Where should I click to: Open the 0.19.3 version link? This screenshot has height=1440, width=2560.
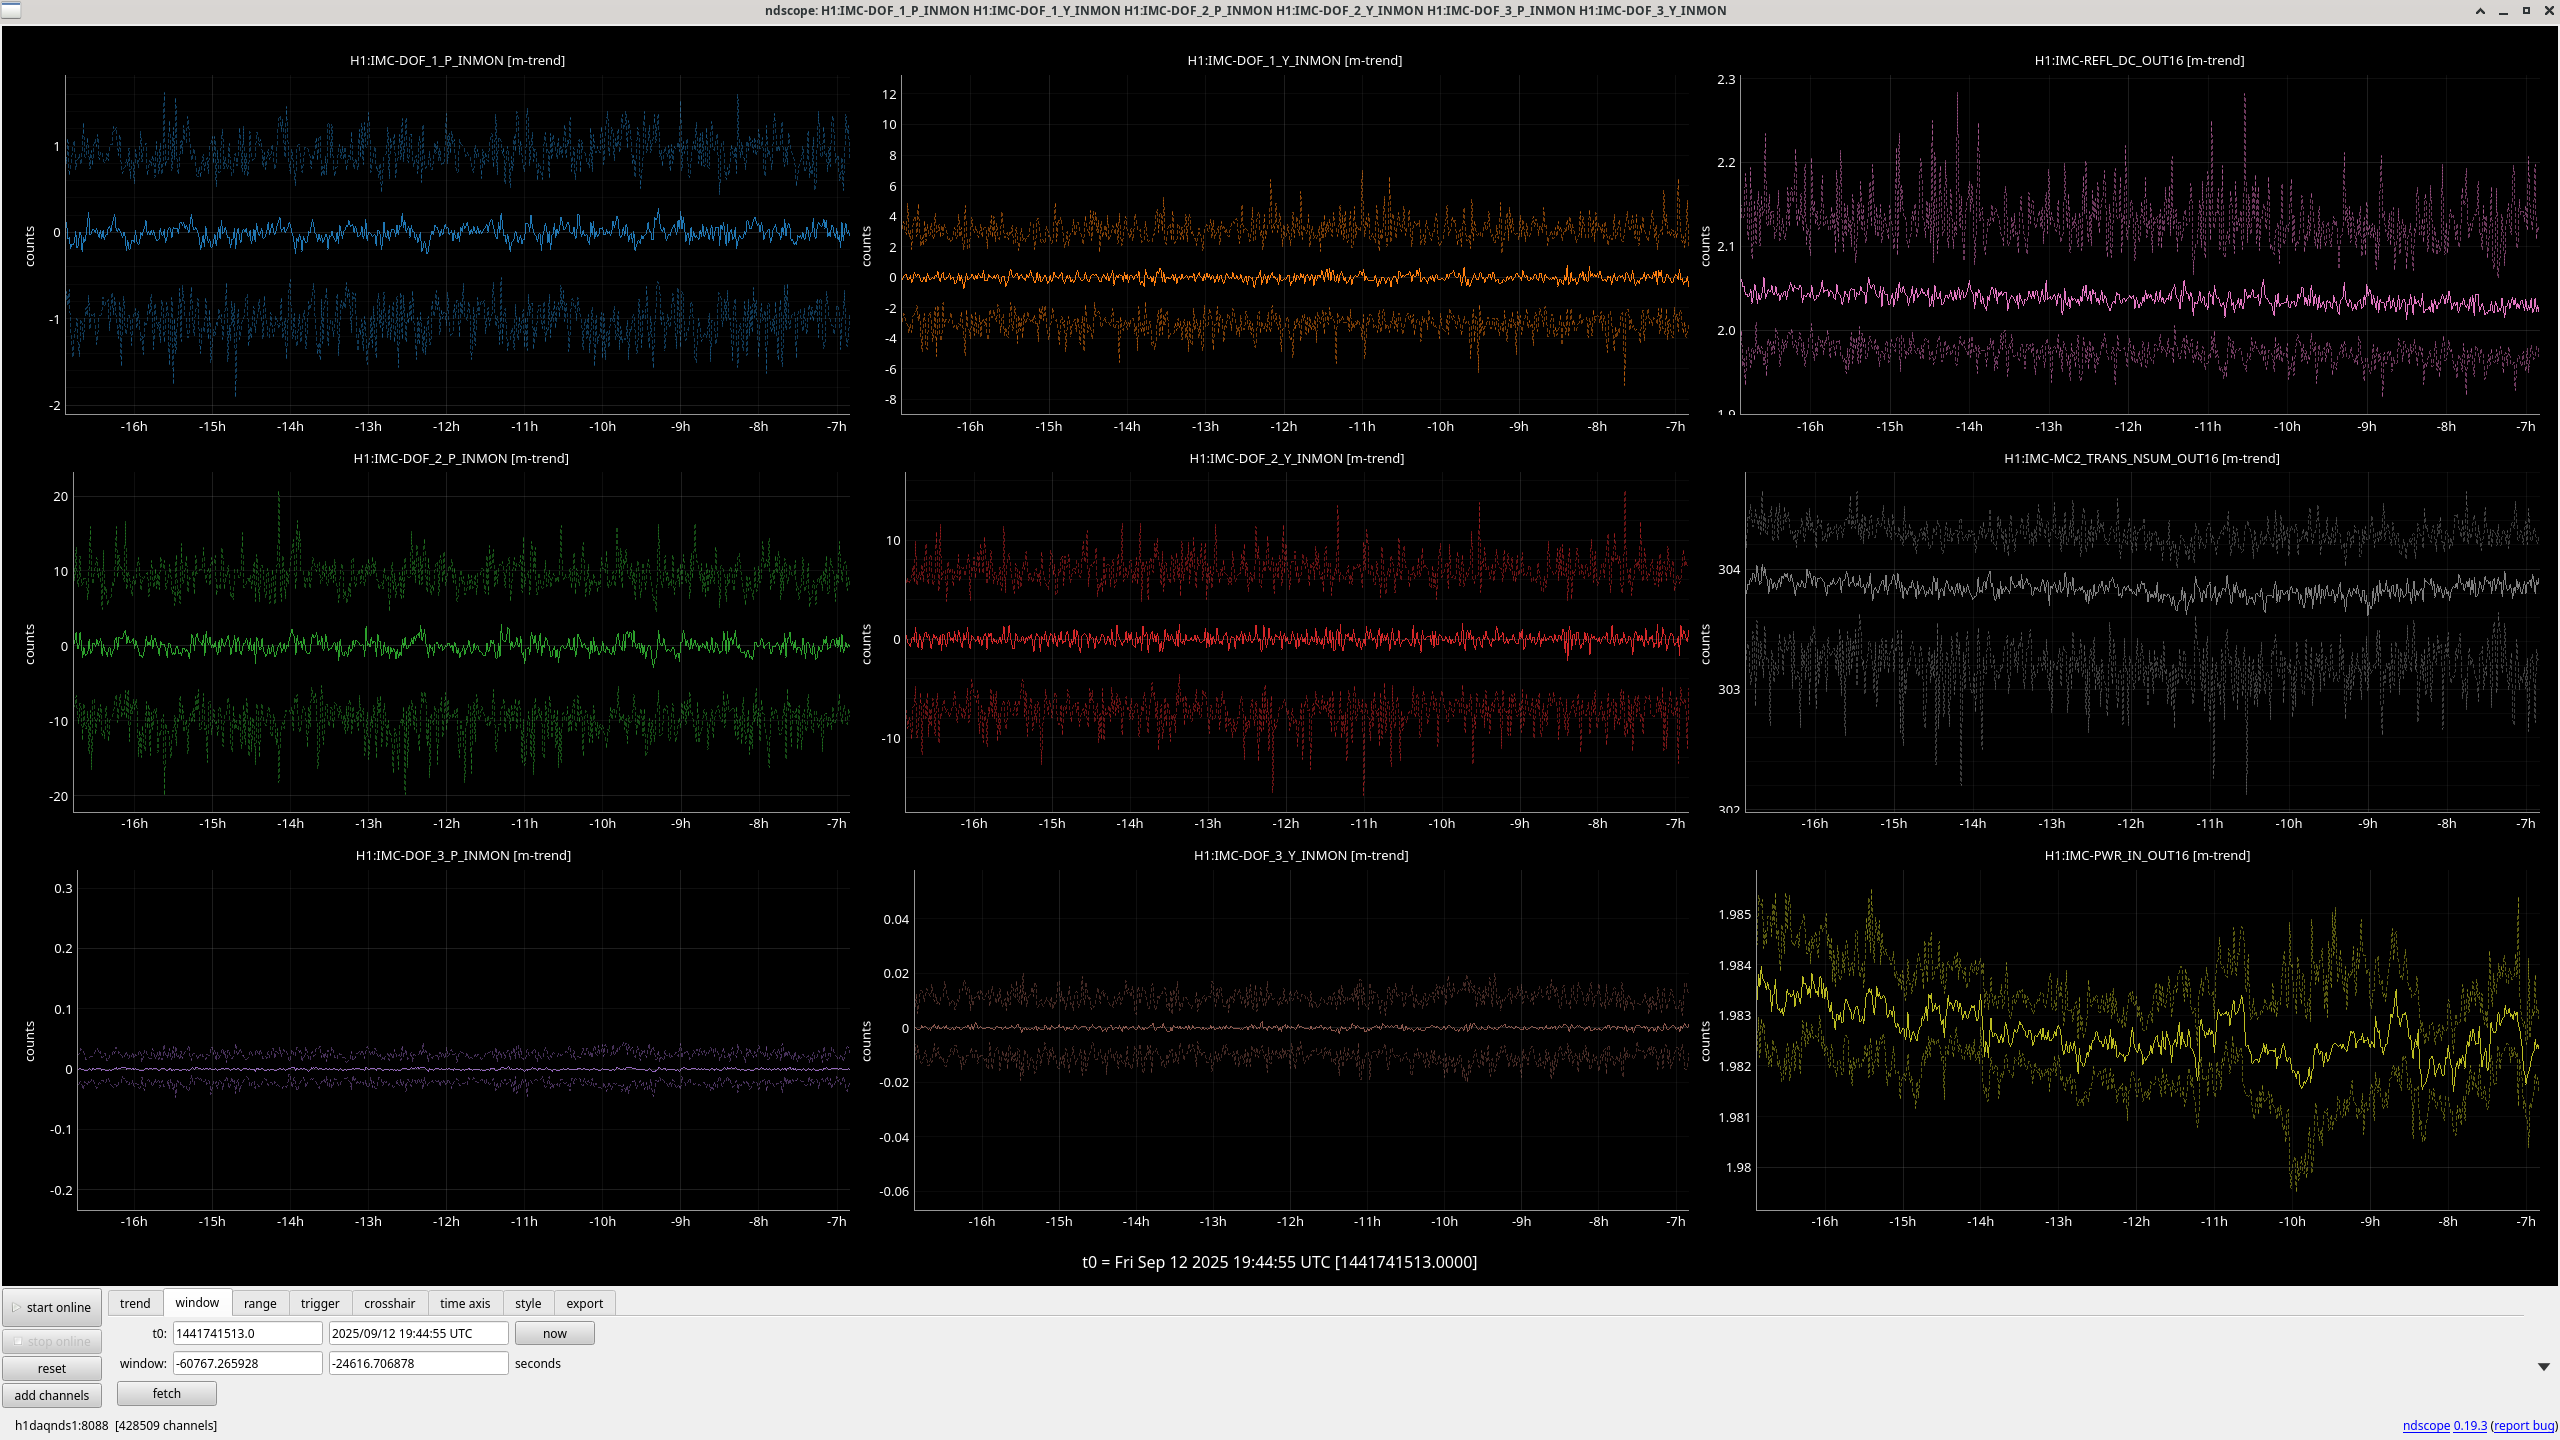tap(2470, 1426)
